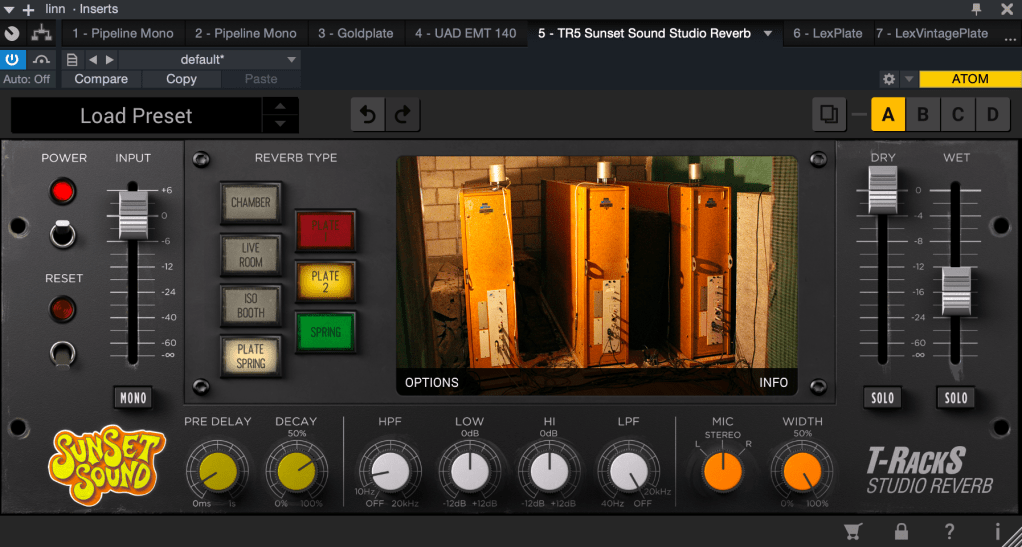Click the DECAY knob

(x=296, y=471)
